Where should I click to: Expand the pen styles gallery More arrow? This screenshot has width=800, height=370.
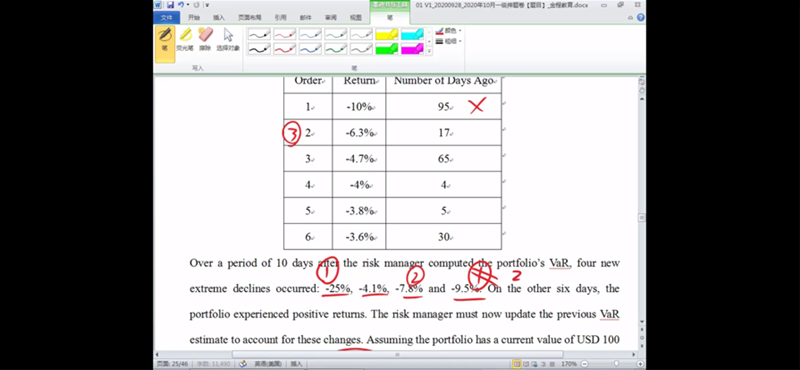[x=429, y=51]
